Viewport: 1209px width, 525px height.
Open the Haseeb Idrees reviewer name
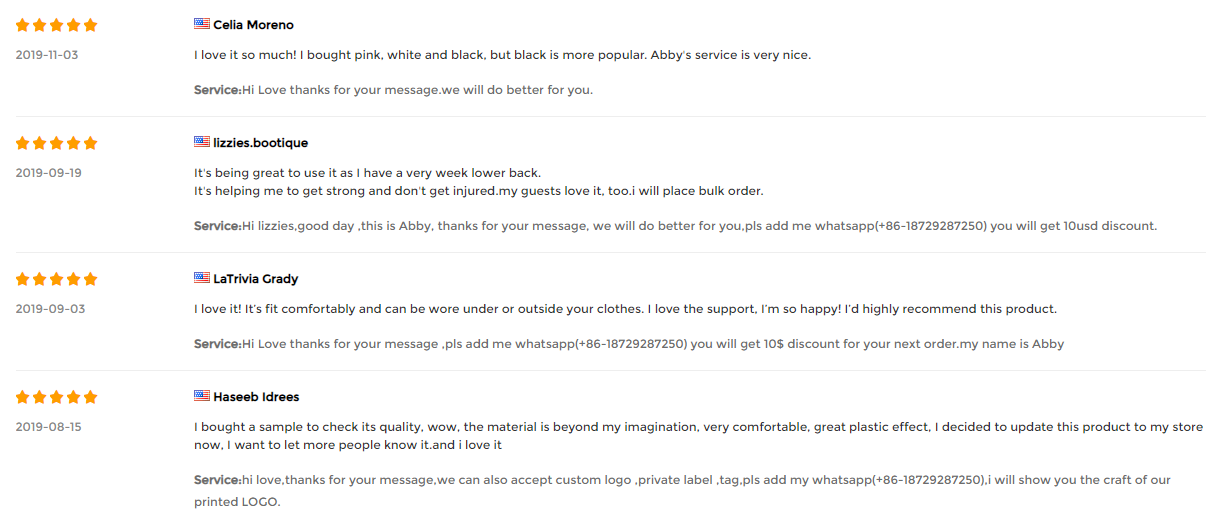point(256,397)
